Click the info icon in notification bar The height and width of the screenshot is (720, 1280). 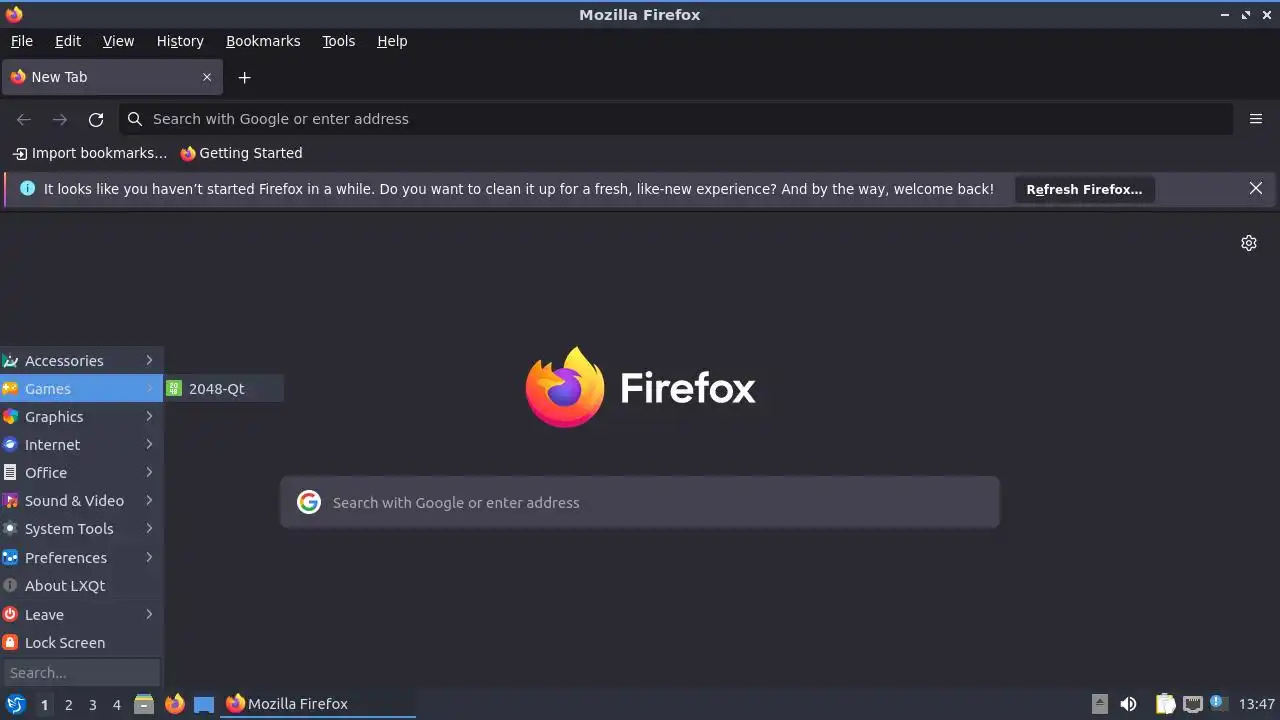pyautogui.click(x=27, y=188)
